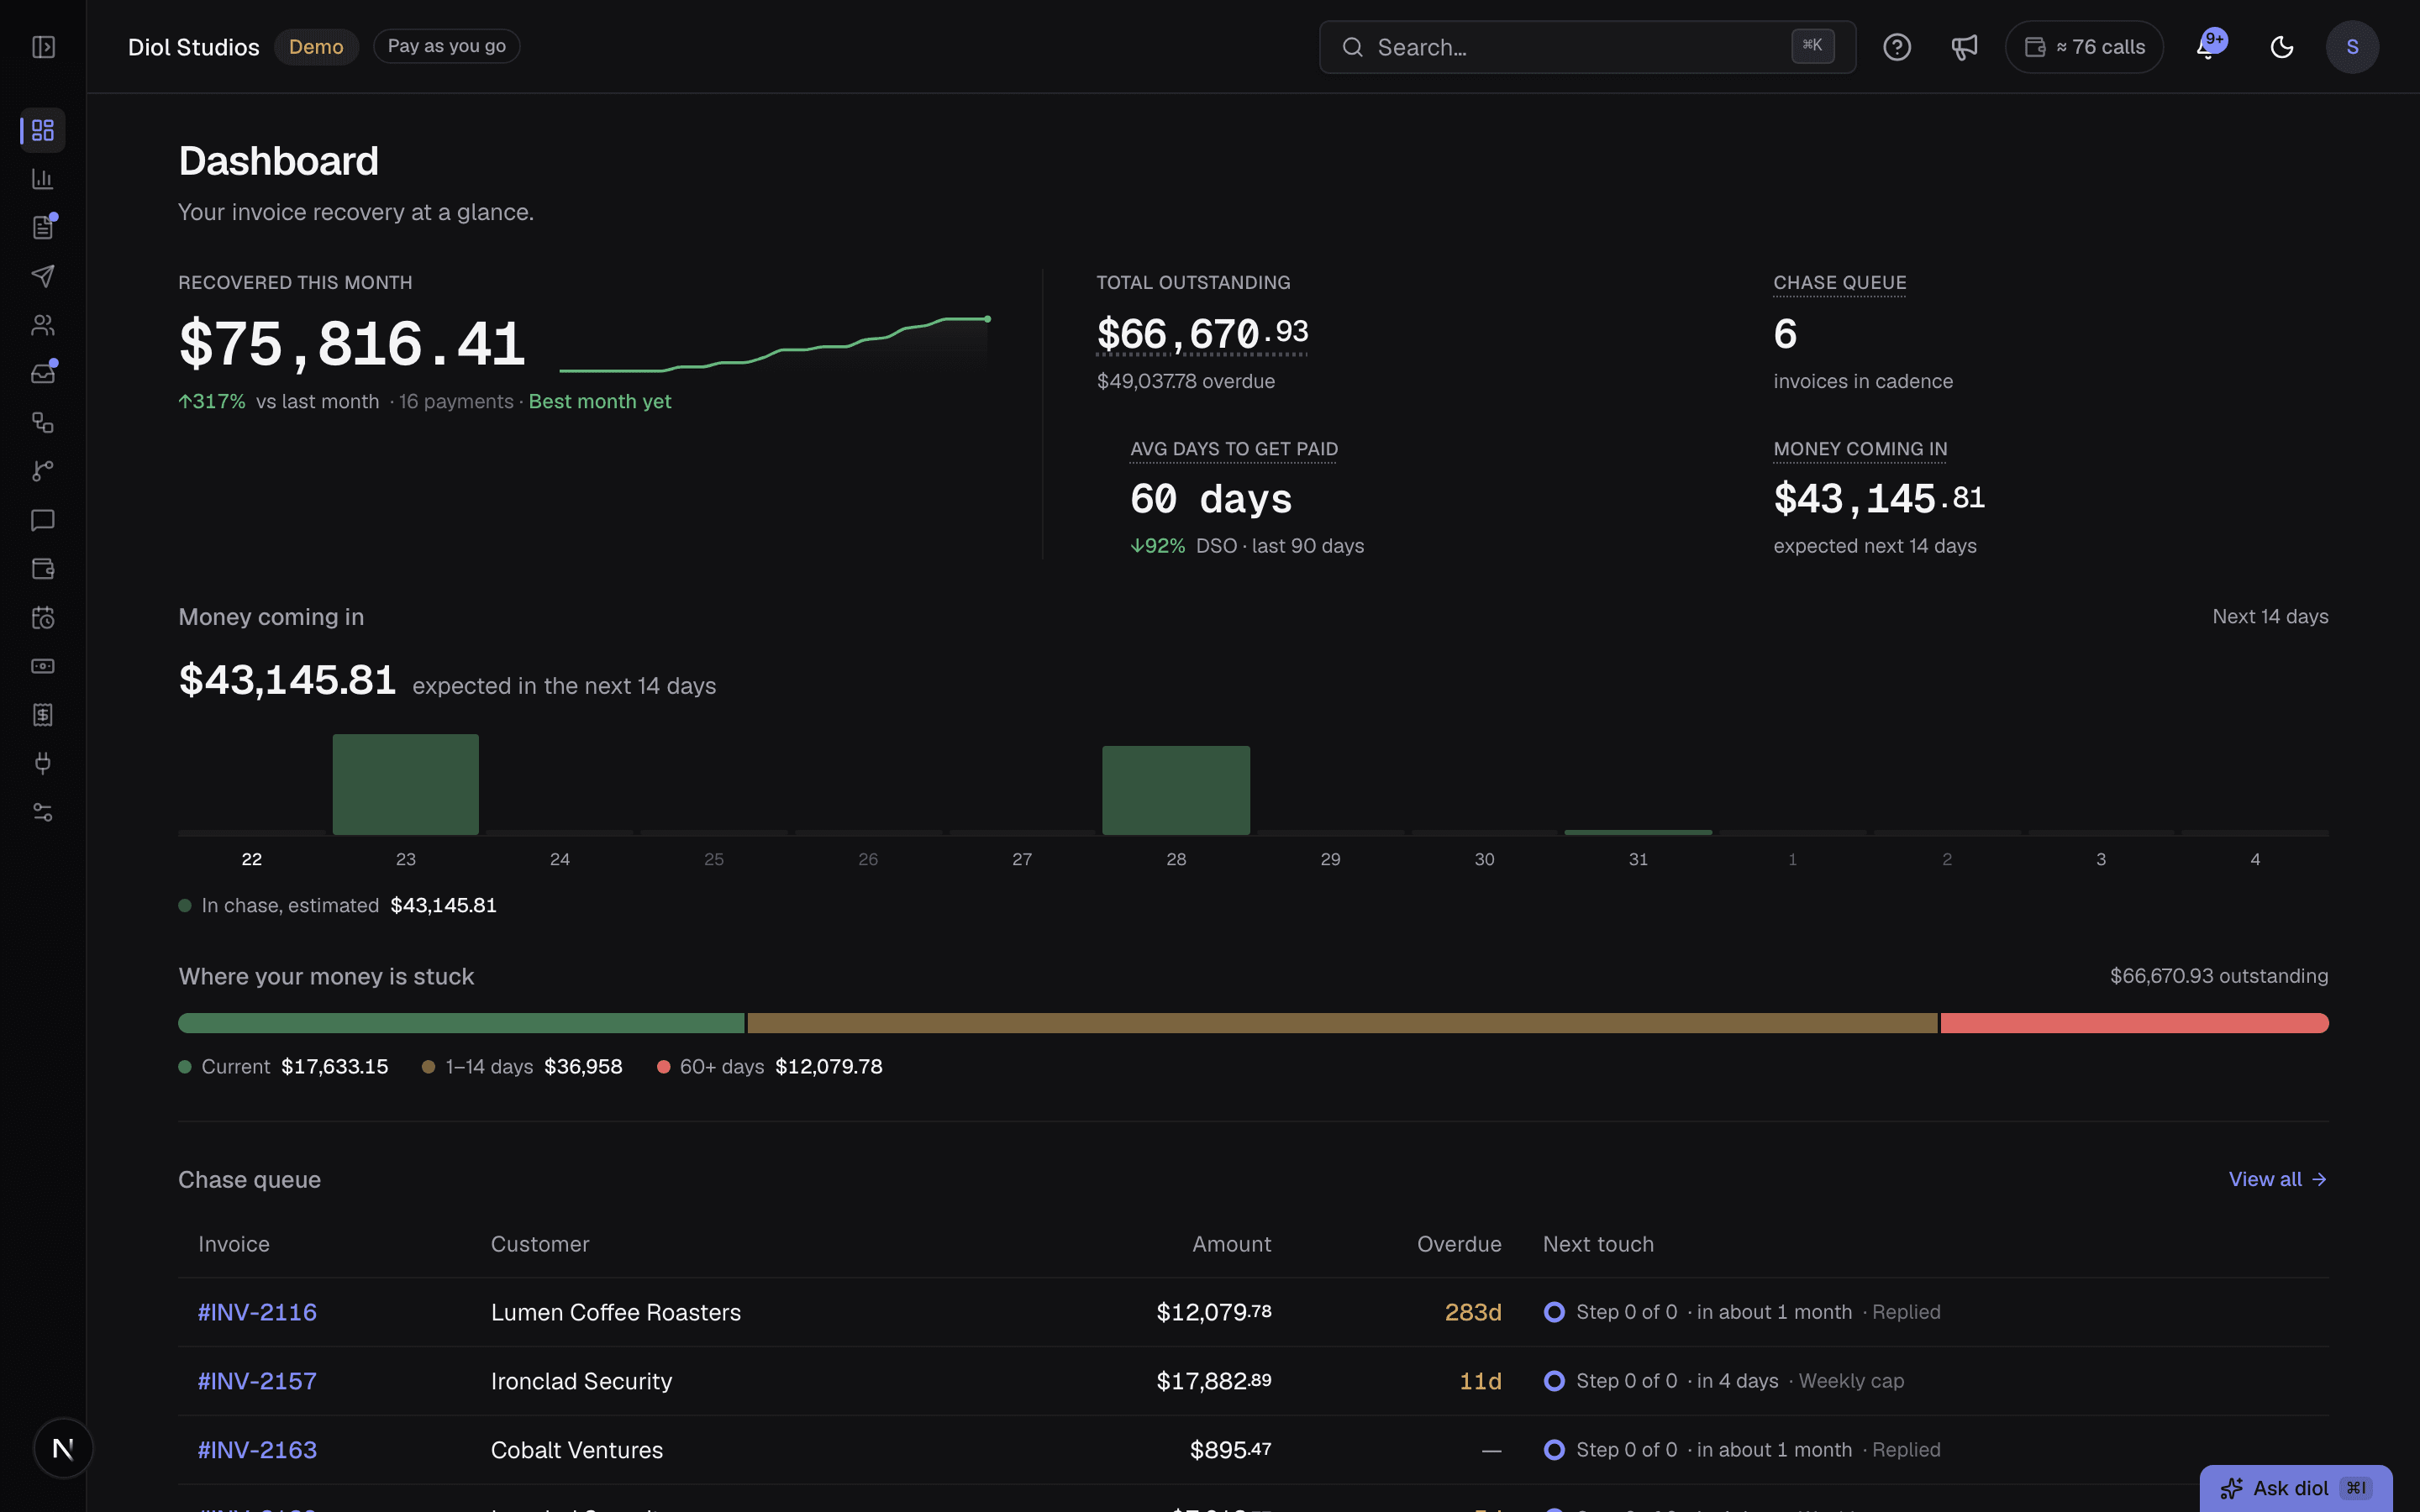Click the 283d overdue value

1473,1312
